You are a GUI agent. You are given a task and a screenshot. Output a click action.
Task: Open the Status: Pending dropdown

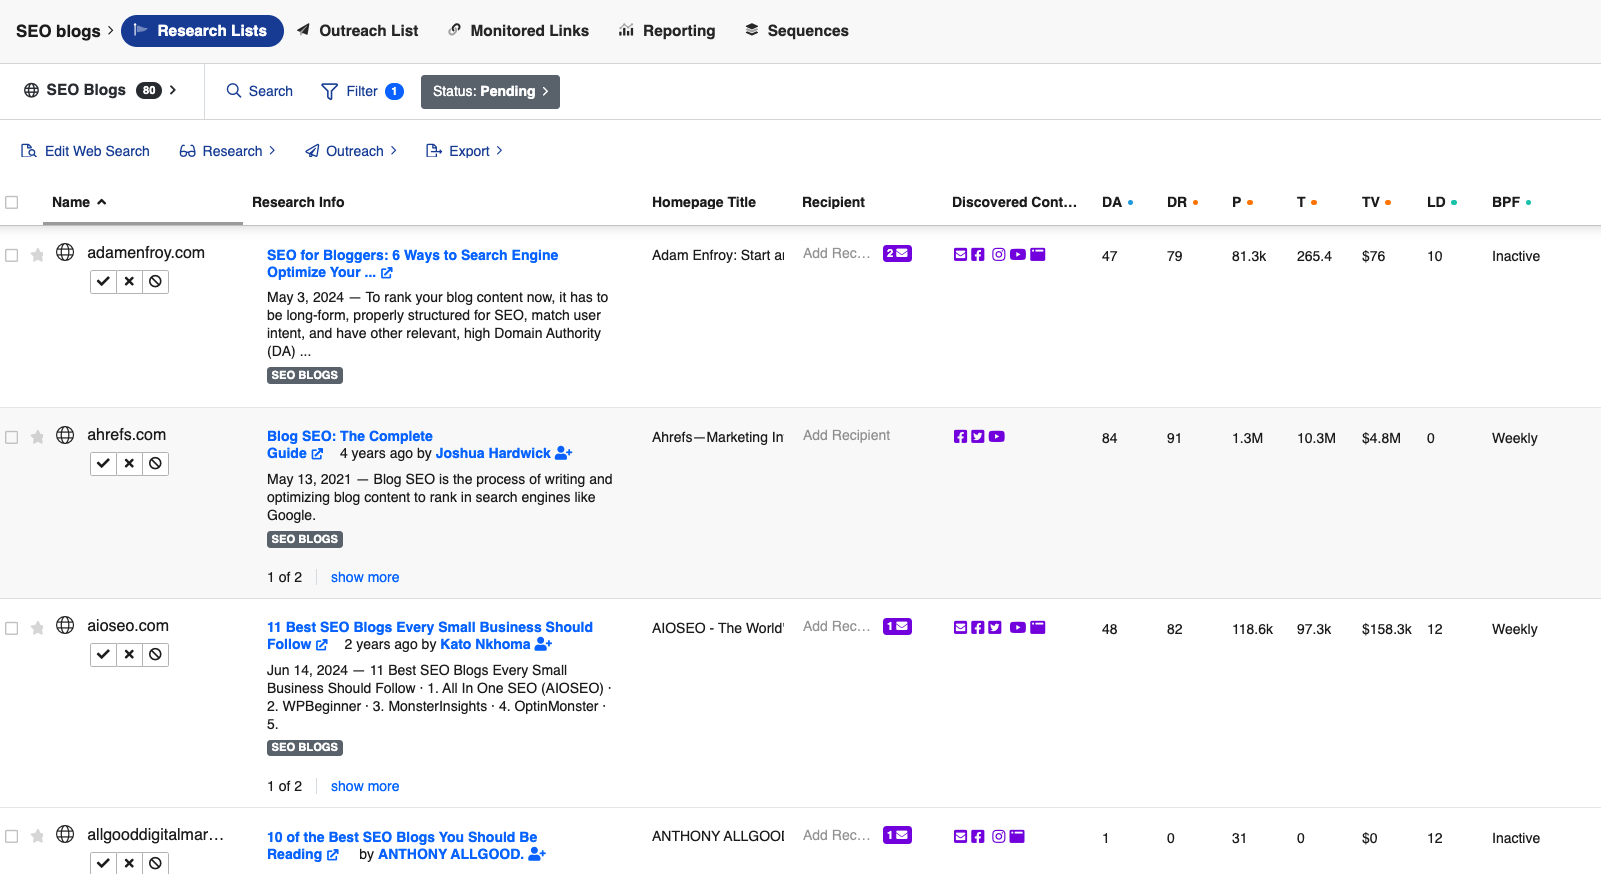490,92
